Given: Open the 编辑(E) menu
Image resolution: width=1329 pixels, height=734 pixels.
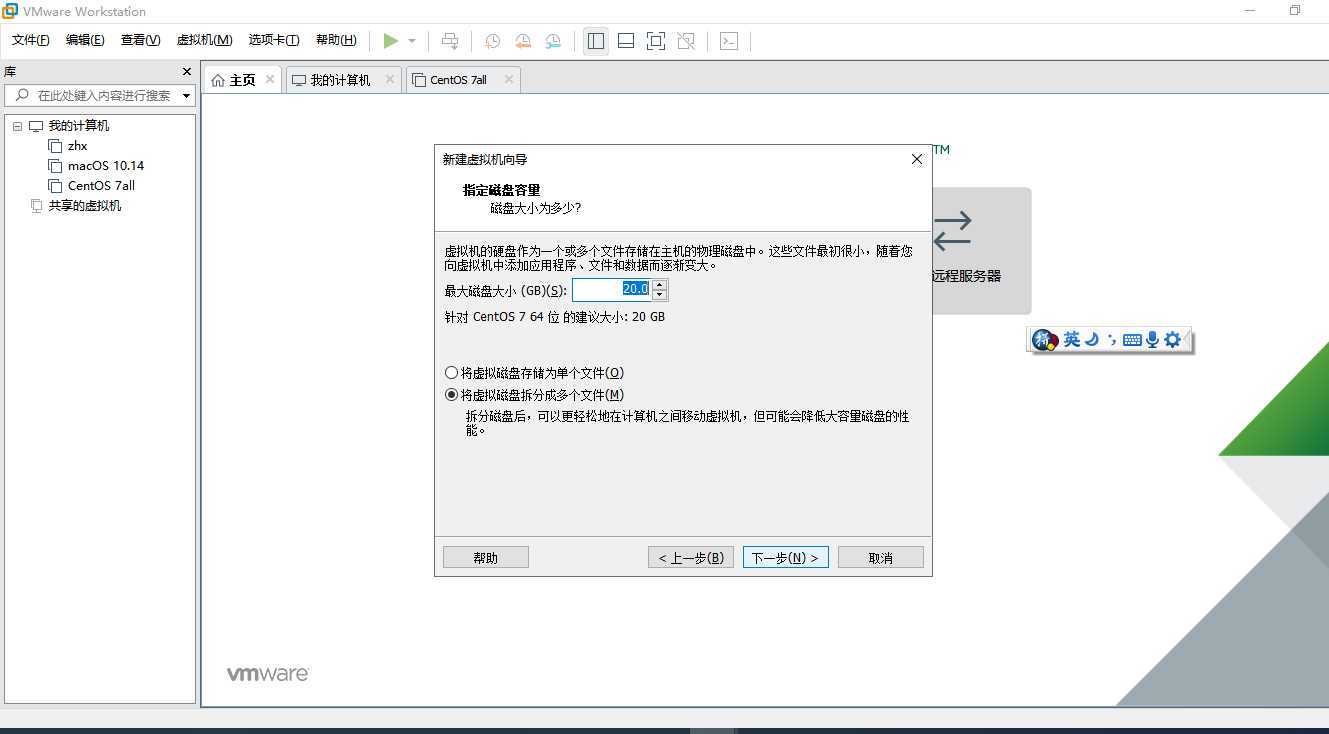Looking at the screenshot, I should point(85,40).
